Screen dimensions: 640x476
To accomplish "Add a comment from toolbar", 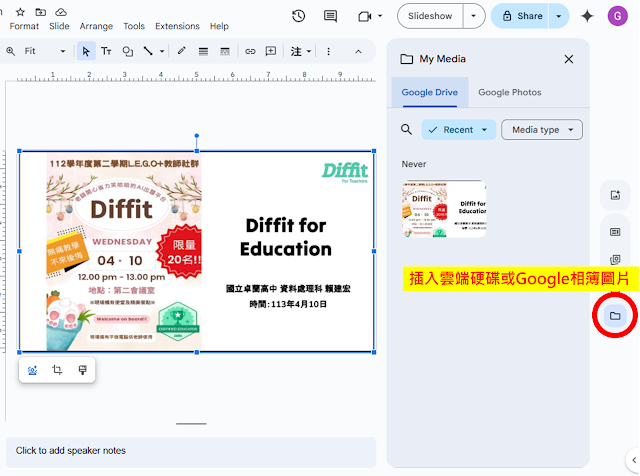I will pyautogui.click(x=271, y=51).
